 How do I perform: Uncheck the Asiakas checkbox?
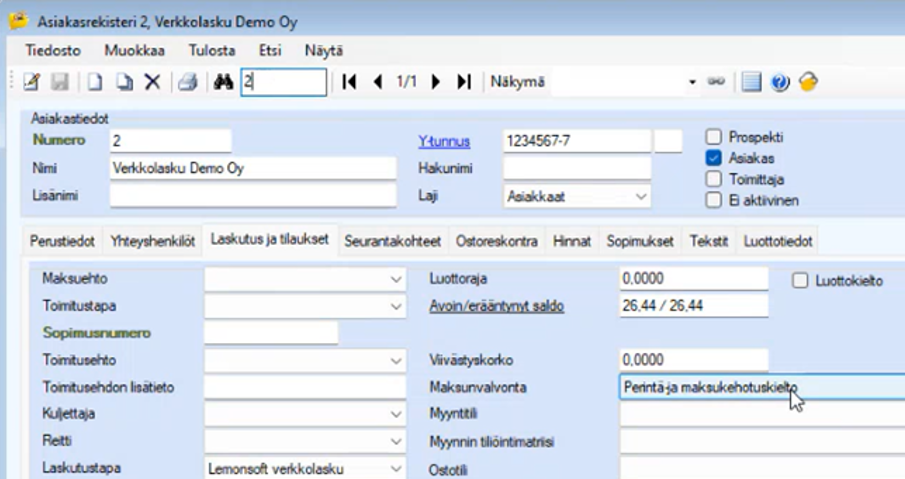tap(714, 158)
